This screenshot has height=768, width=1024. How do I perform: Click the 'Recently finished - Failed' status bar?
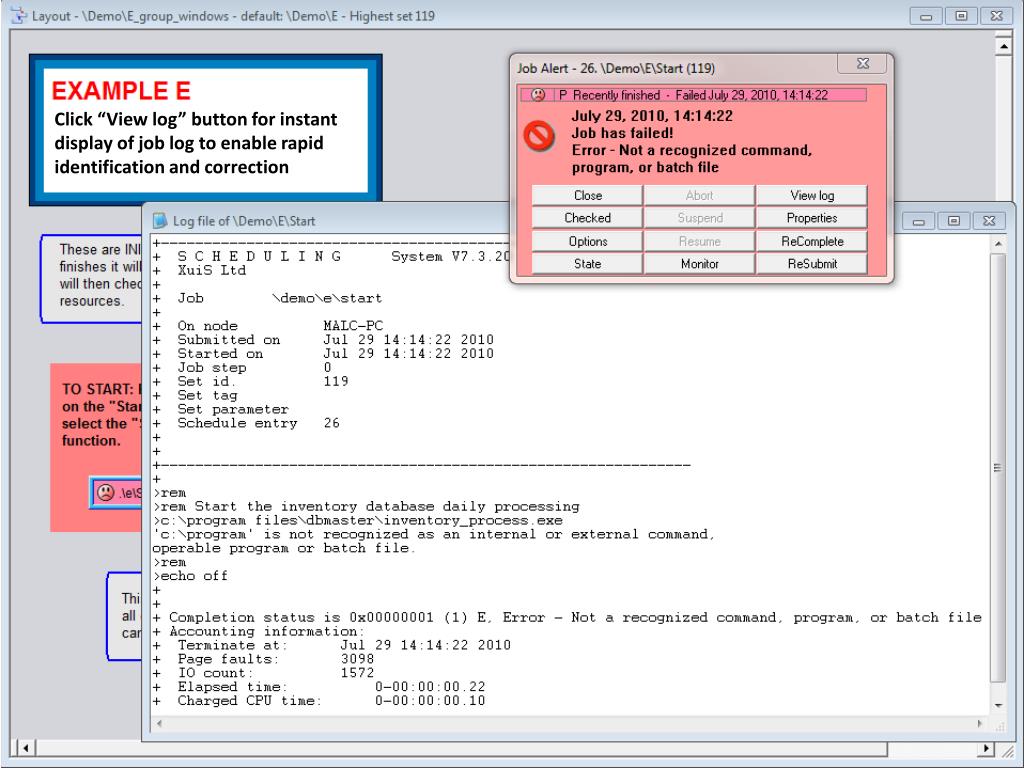[694, 95]
